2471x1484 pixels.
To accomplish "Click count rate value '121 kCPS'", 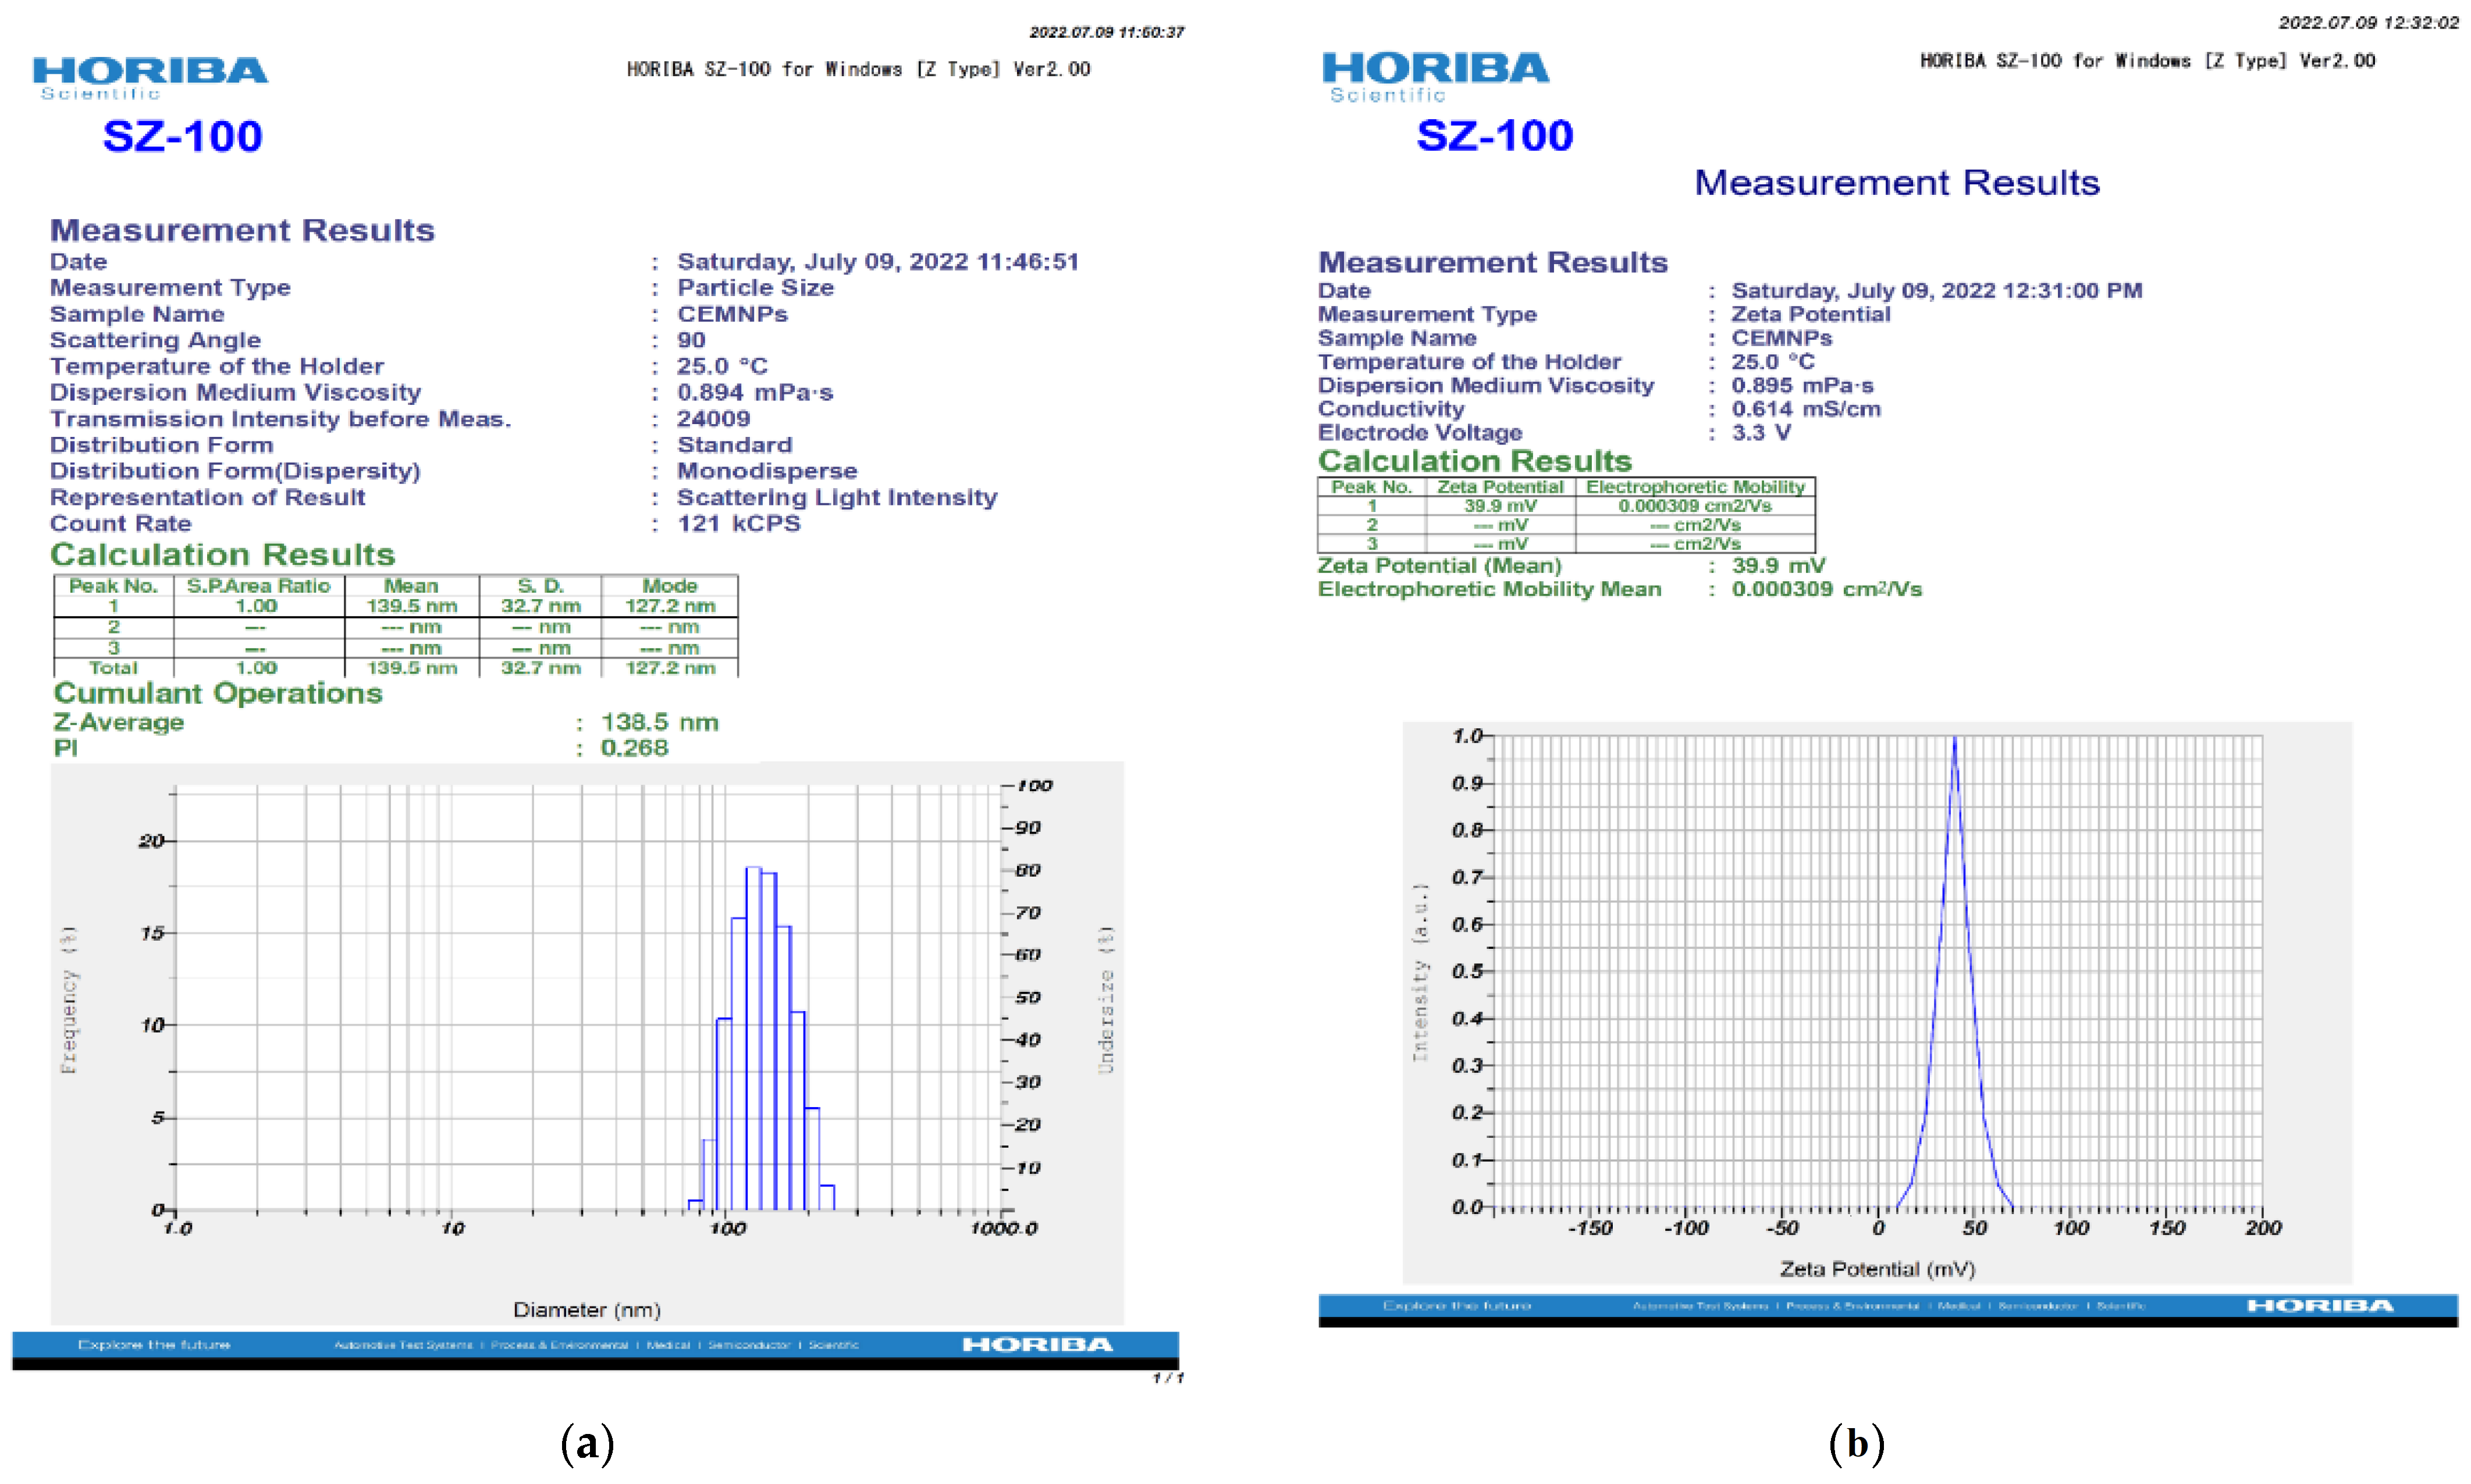I will tap(738, 523).
